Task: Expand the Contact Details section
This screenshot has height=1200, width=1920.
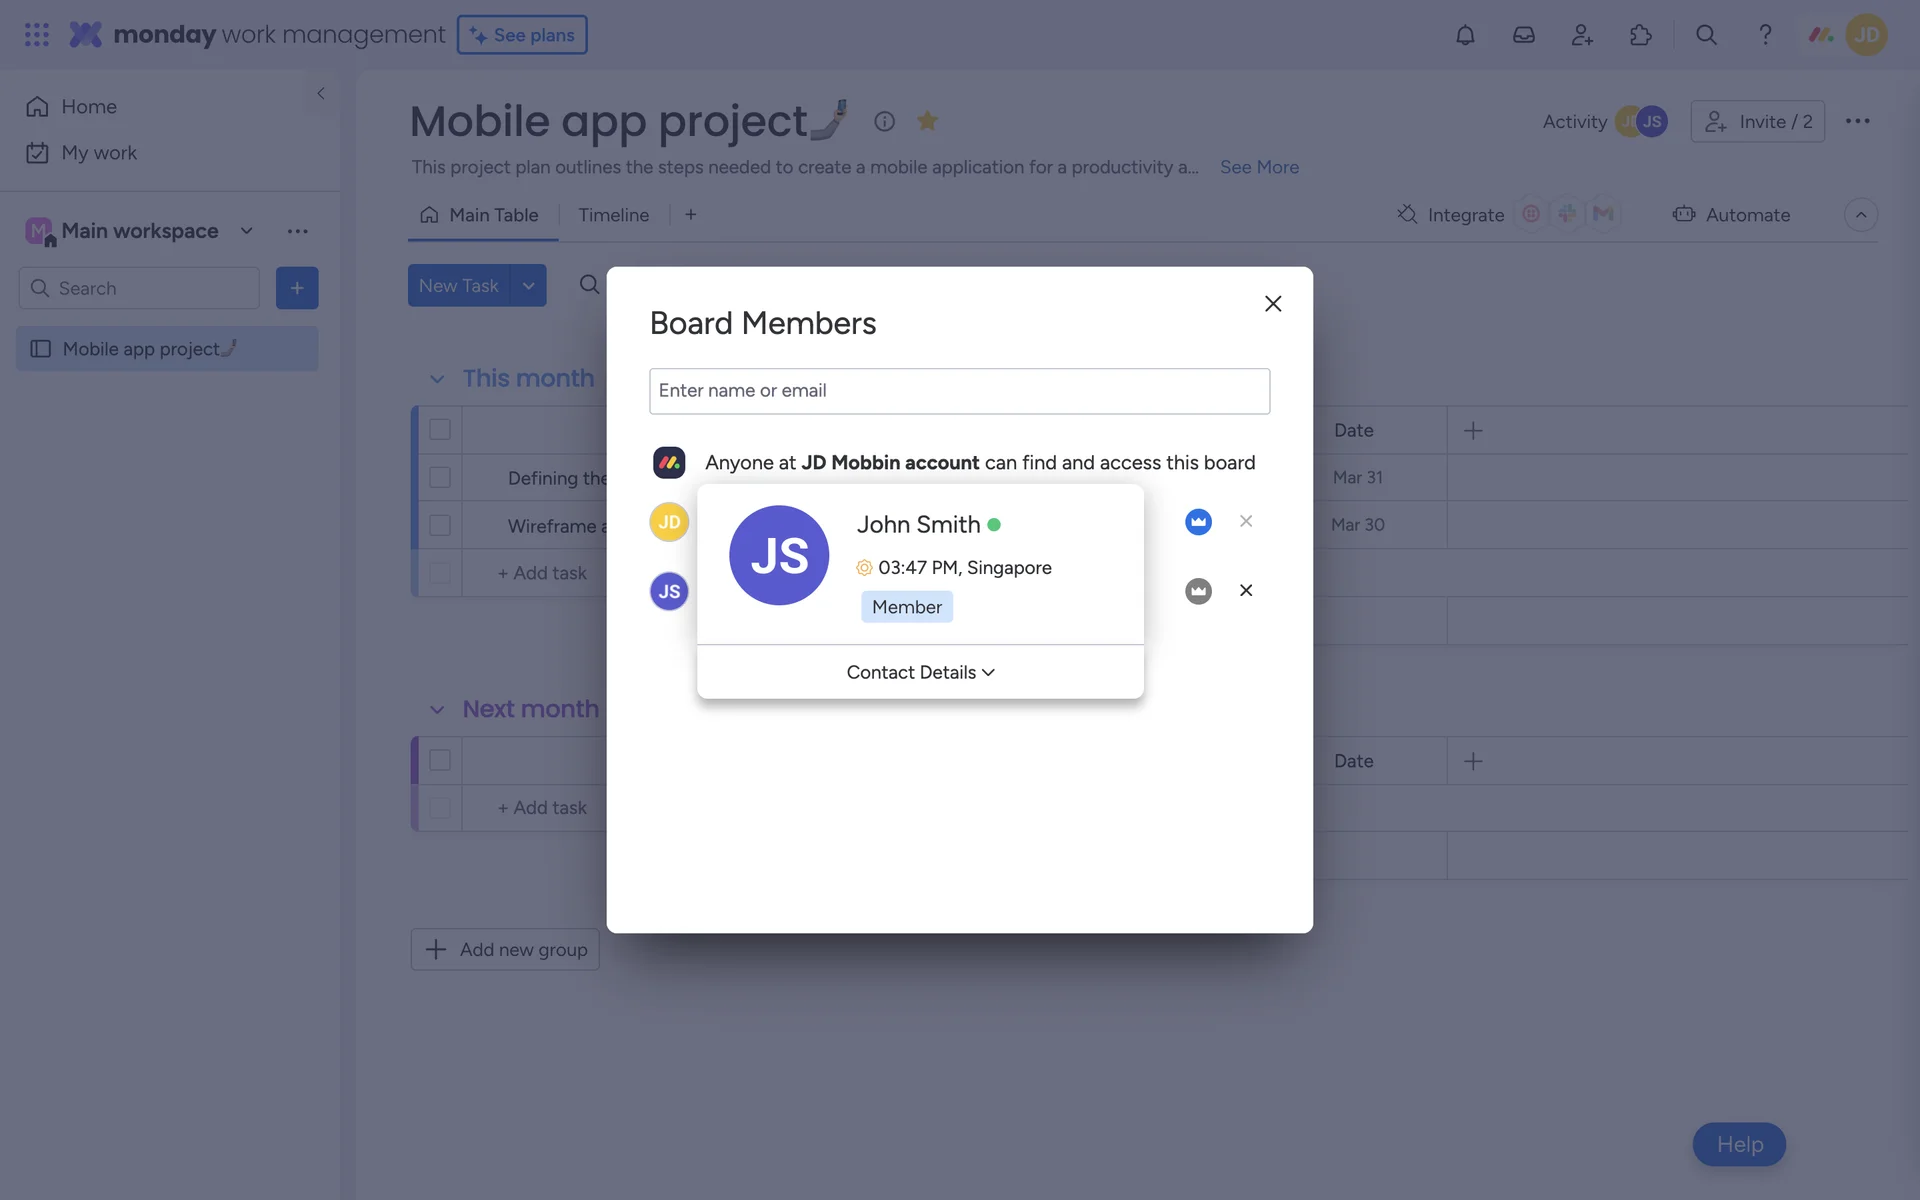Action: [x=920, y=672]
